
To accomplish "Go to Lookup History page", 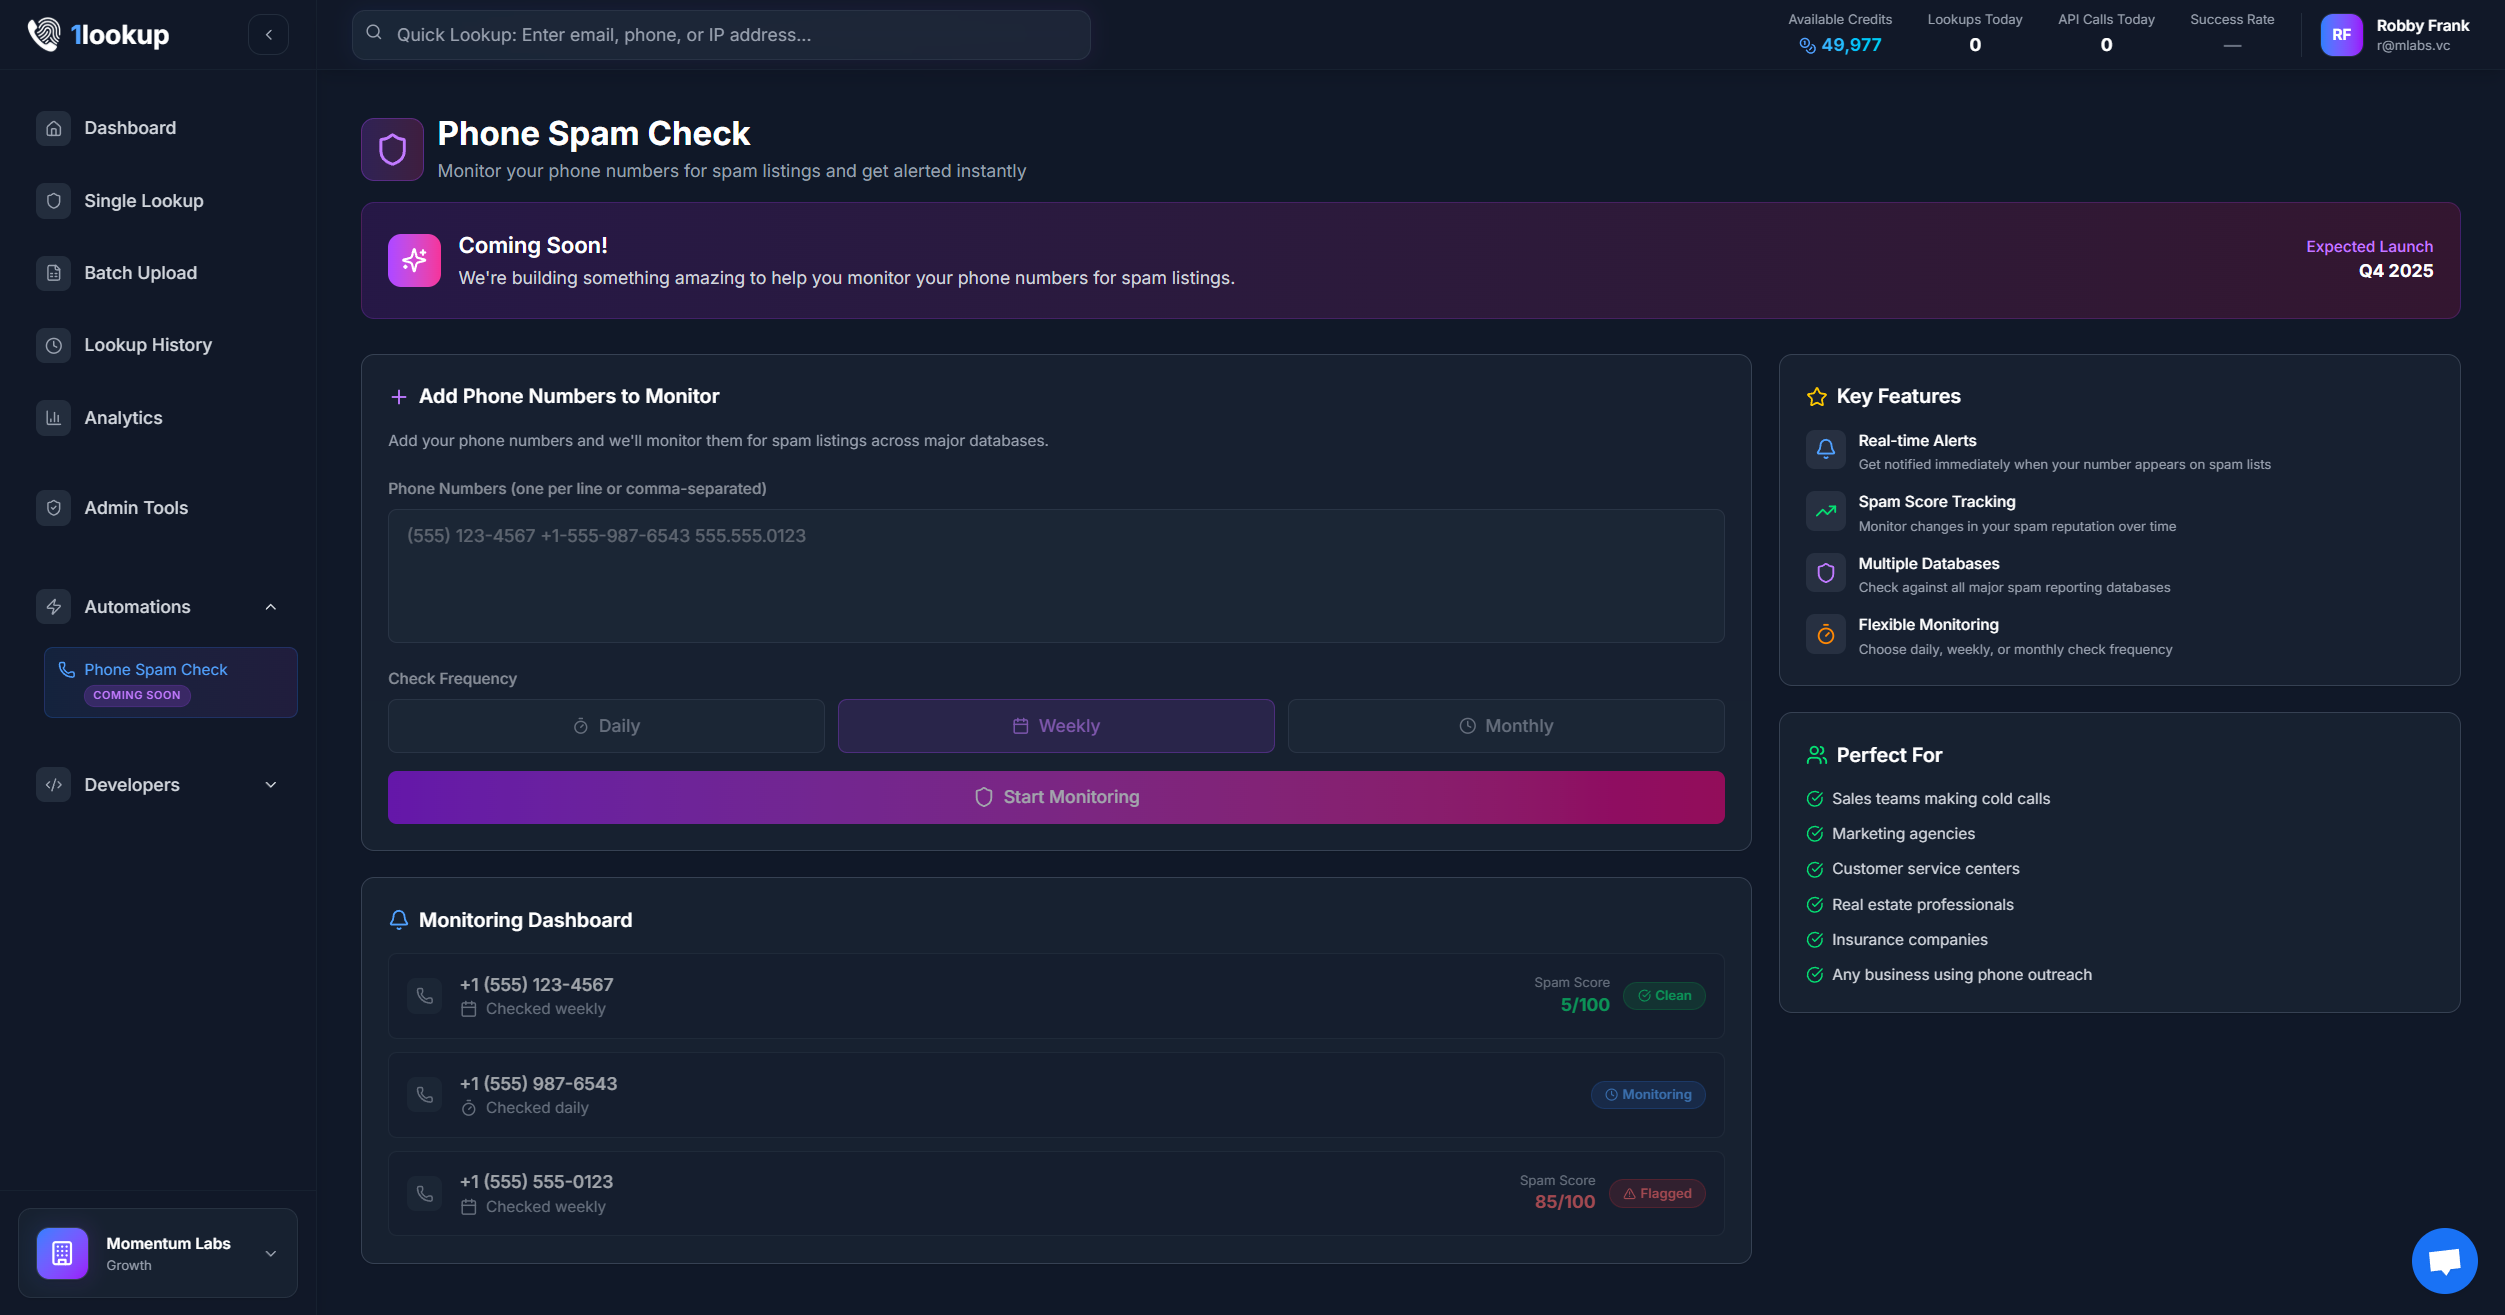I will click(x=148, y=345).
